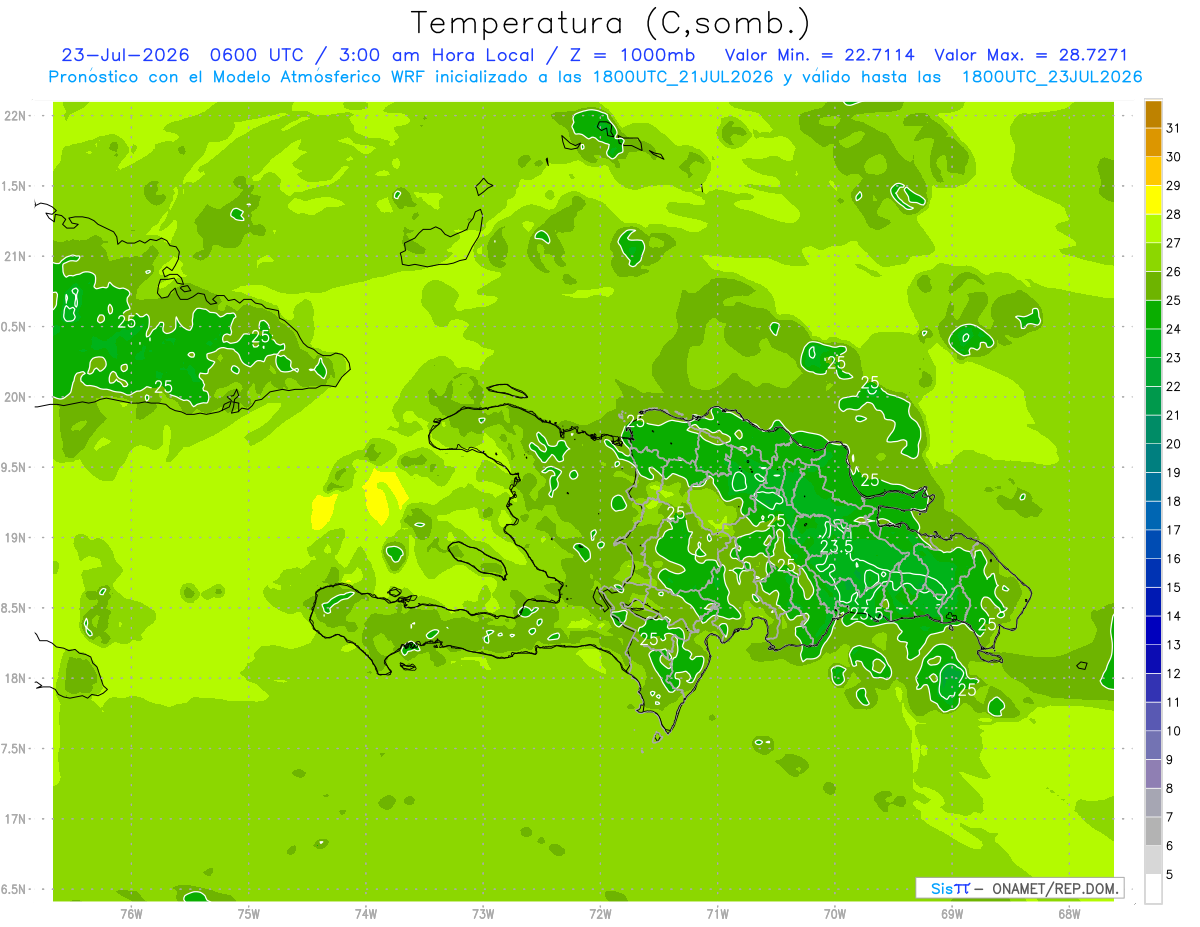The image size is (1200, 927).
Task: Pick the blue legend swatch between 16 and 17
Action: click(1153, 545)
